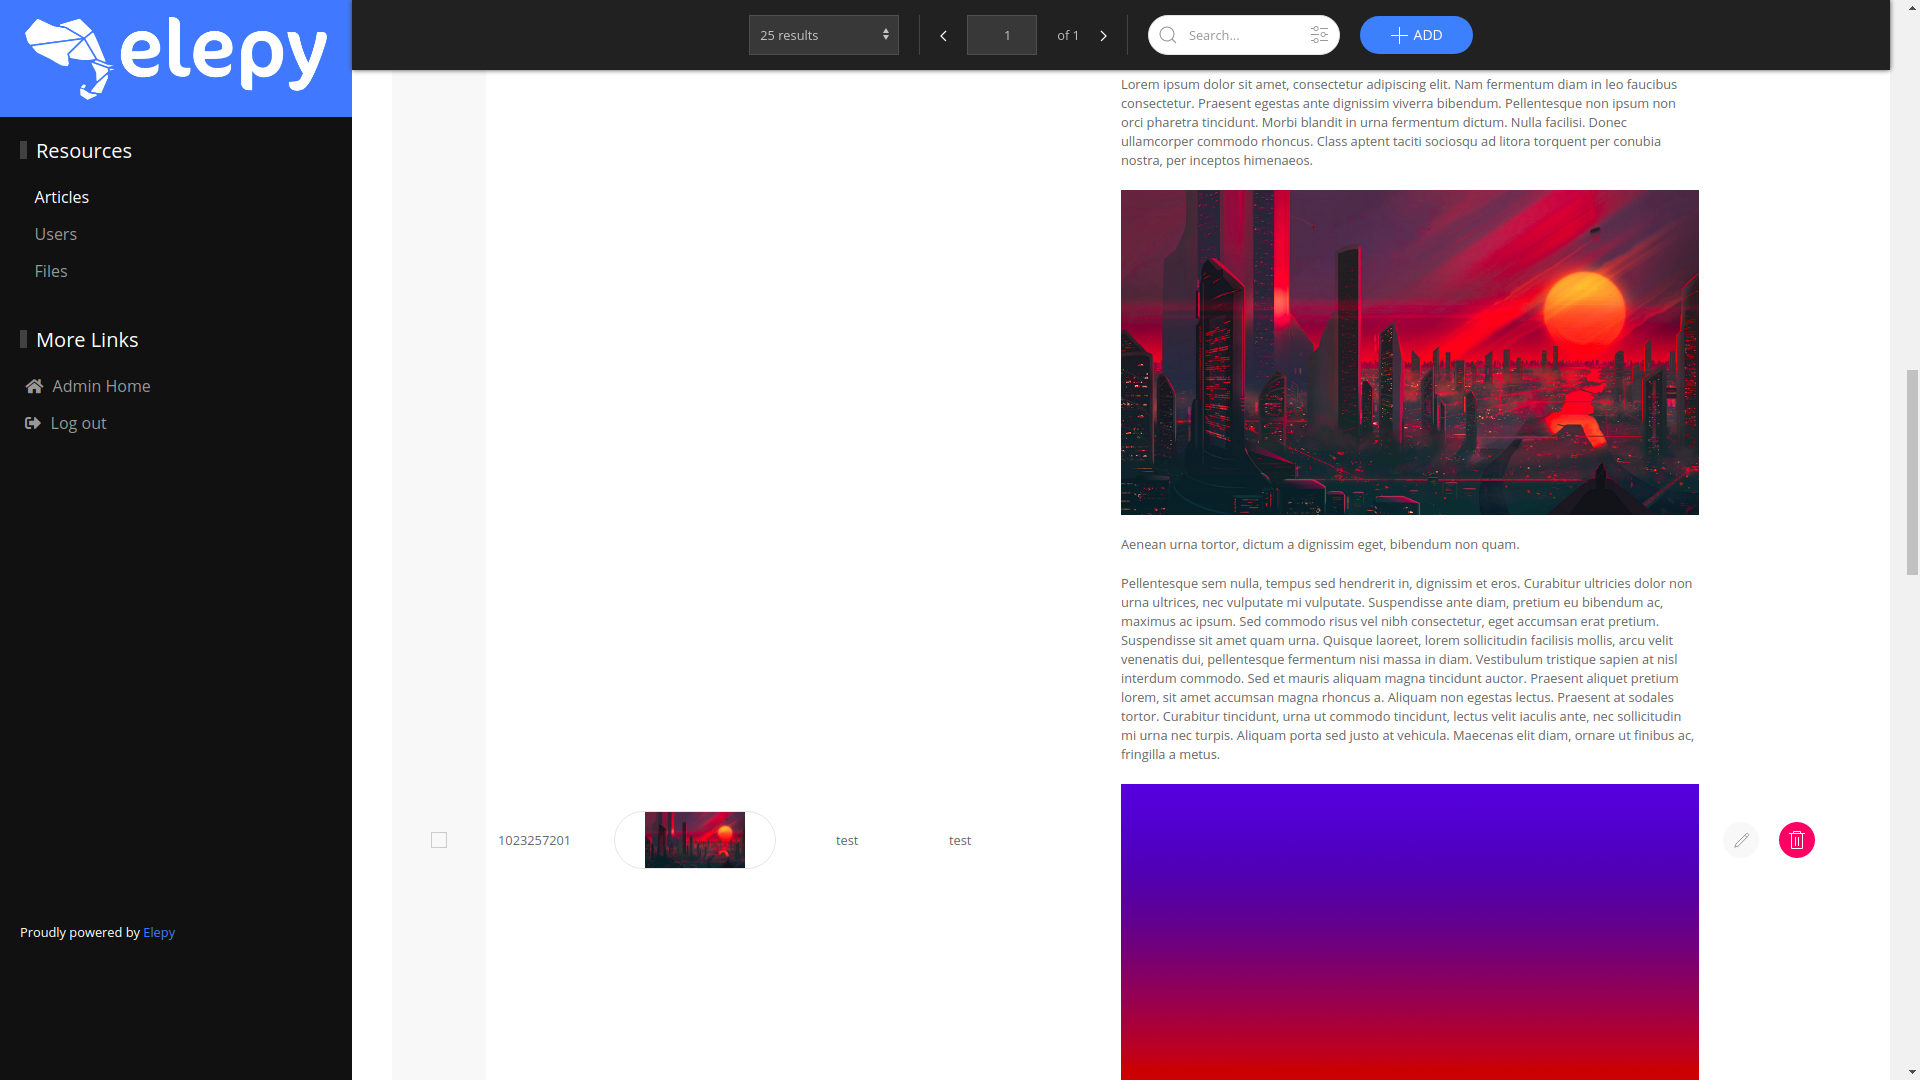Image resolution: width=1920 pixels, height=1080 pixels.
Task: Click the blue ADD button
Action: point(1415,35)
